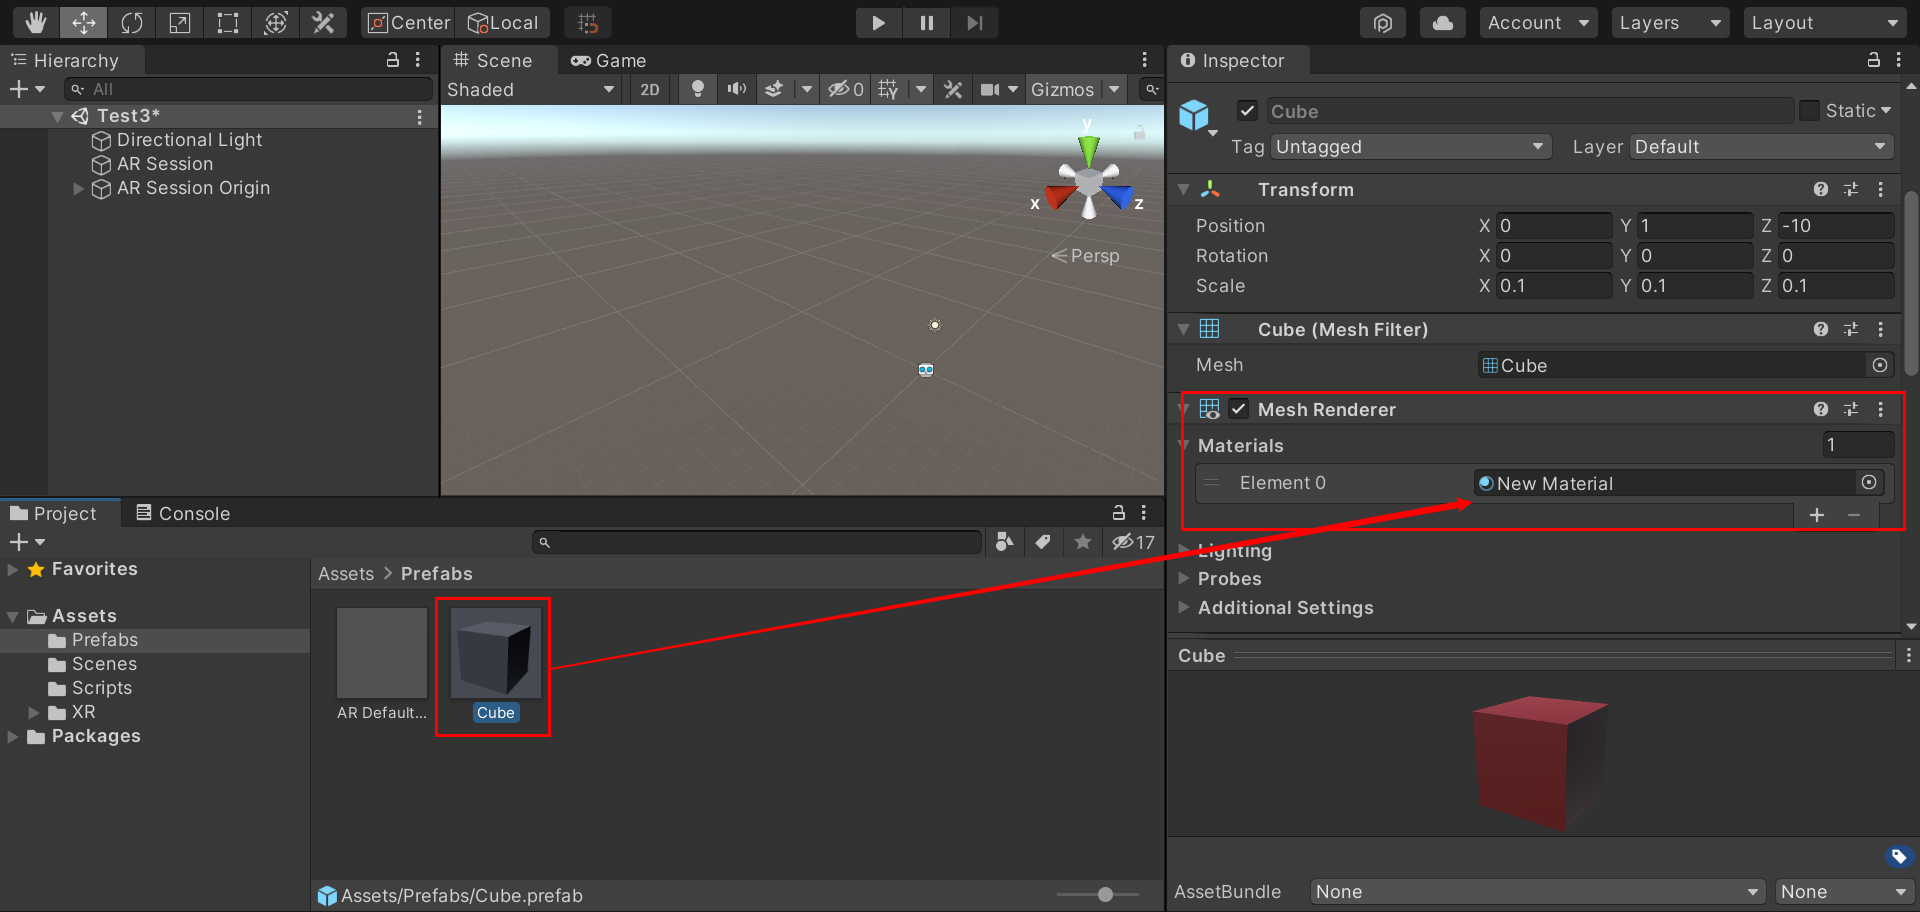
Task: Add a material element with plus
Action: coord(1817,515)
